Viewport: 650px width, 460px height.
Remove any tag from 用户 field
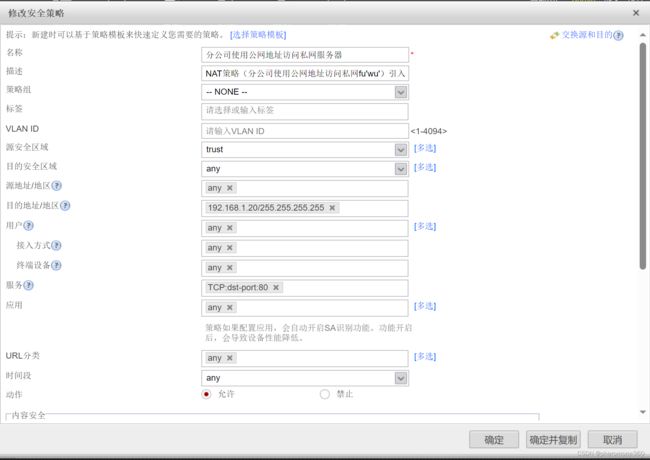[x=230, y=228]
